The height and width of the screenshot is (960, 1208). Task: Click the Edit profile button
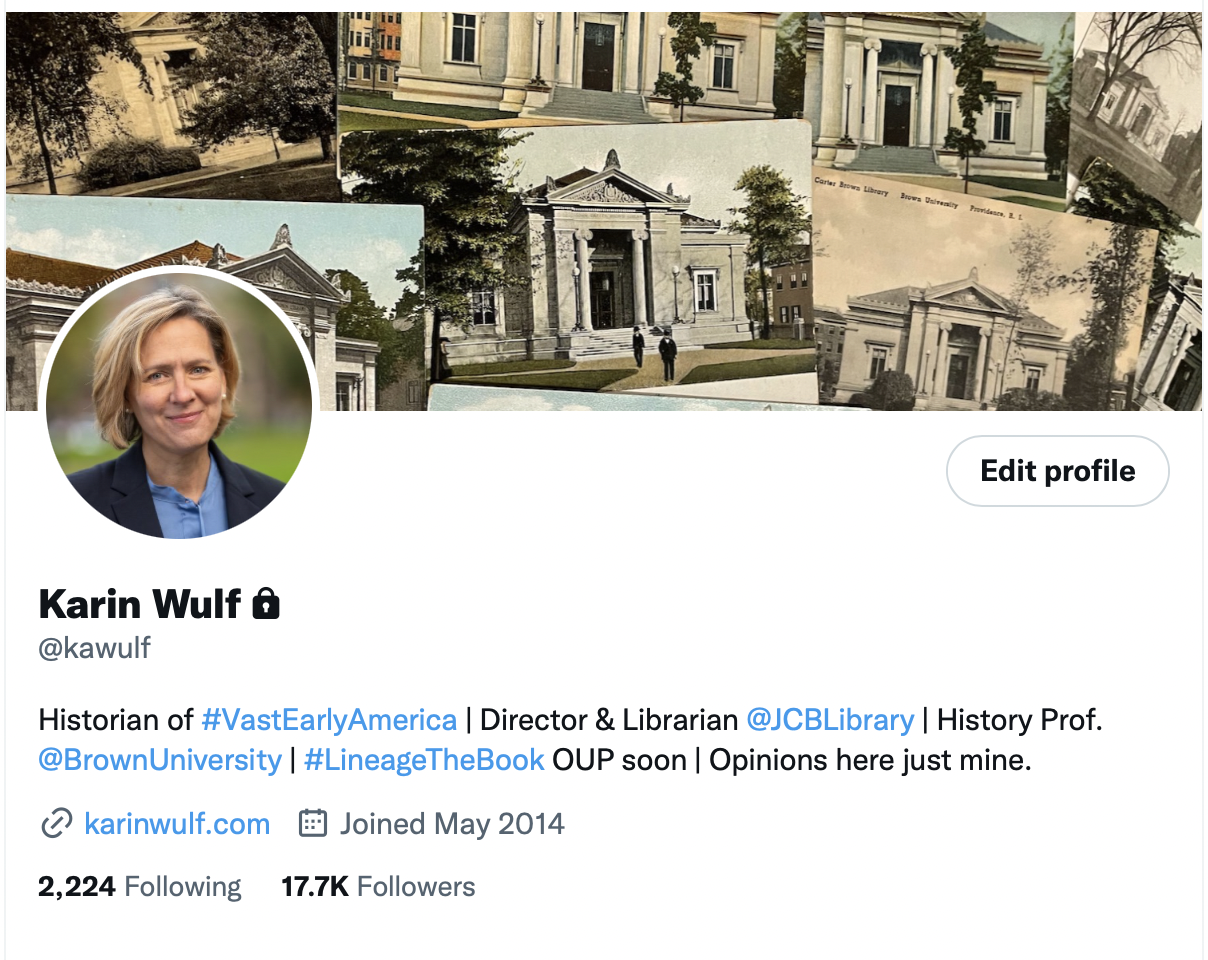(1057, 471)
